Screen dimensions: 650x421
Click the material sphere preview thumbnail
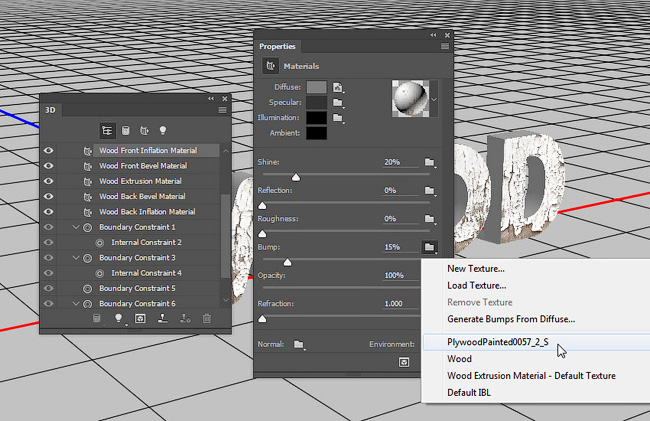pos(410,99)
